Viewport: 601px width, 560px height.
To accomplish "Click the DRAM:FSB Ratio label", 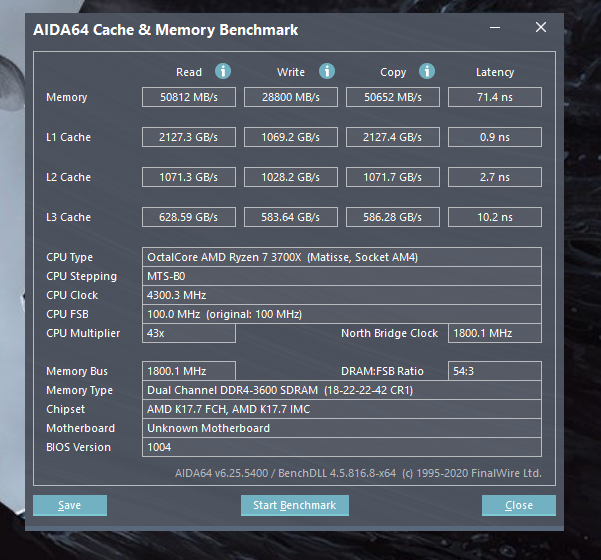I will pos(382,371).
